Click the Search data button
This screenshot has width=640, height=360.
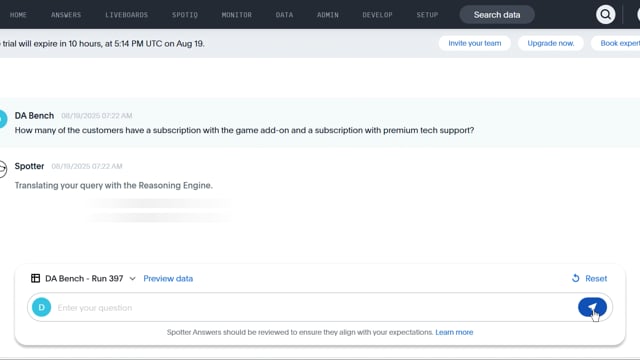[x=497, y=15]
